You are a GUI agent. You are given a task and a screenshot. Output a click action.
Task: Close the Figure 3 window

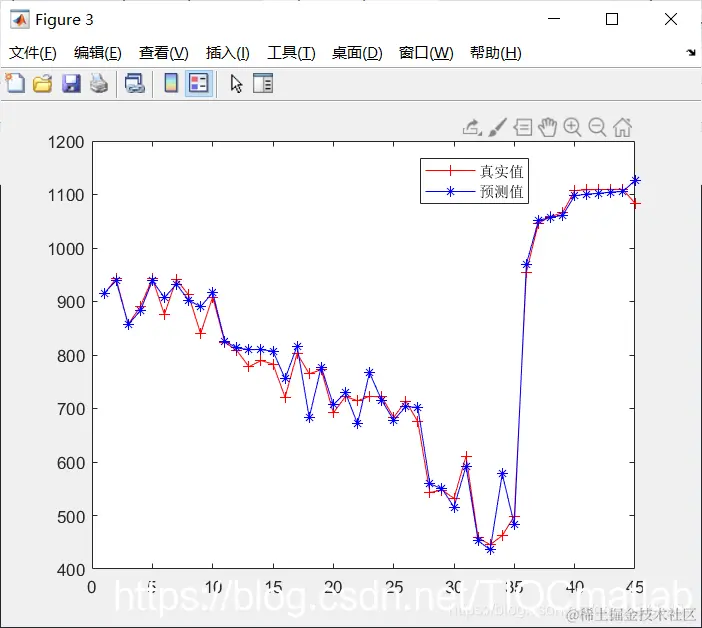point(671,19)
